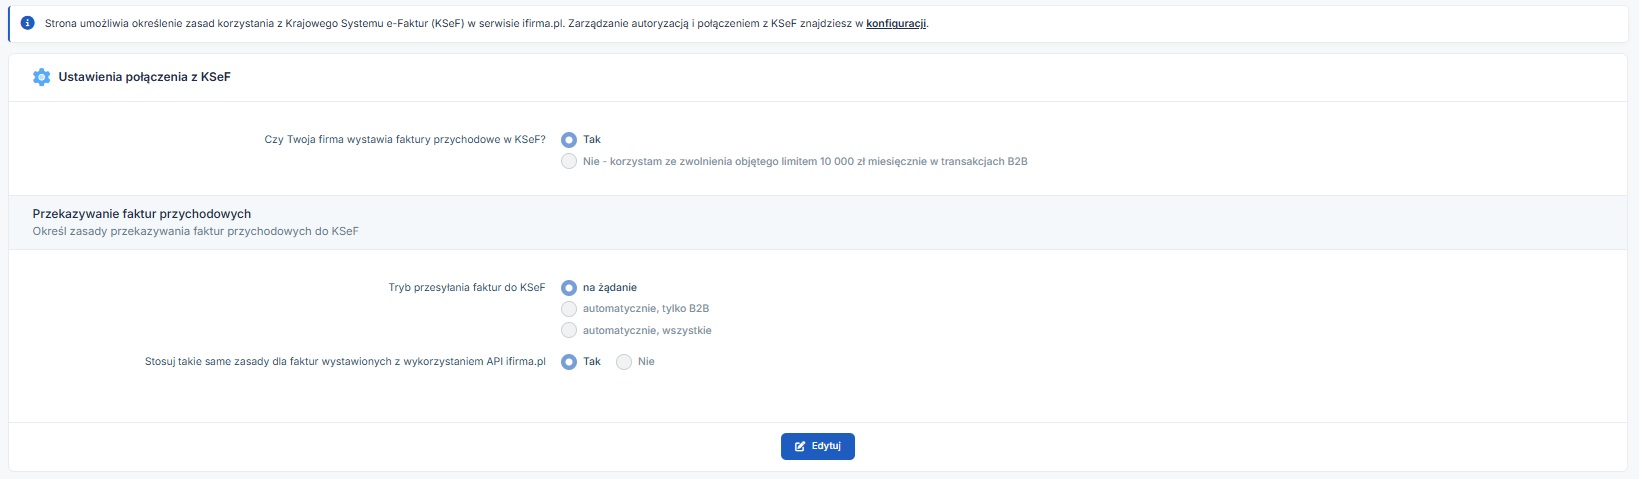Open the konfiguracji link

click(x=896, y=23)
